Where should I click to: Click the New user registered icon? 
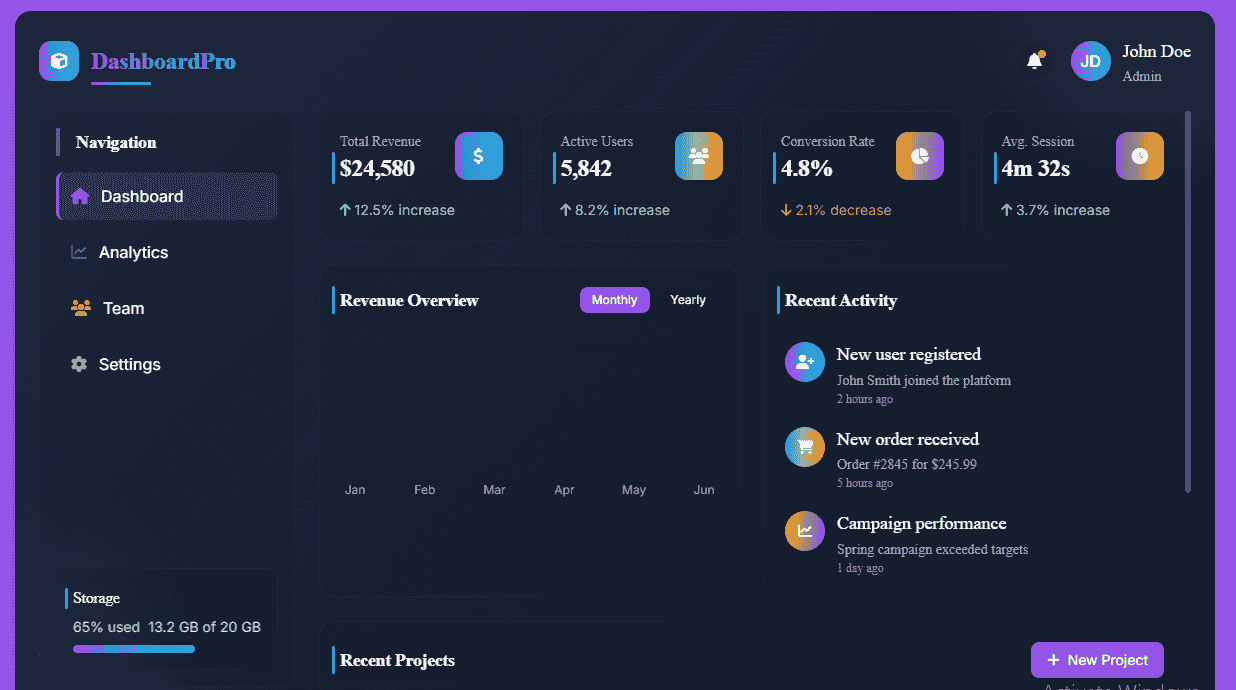point(805,362)
